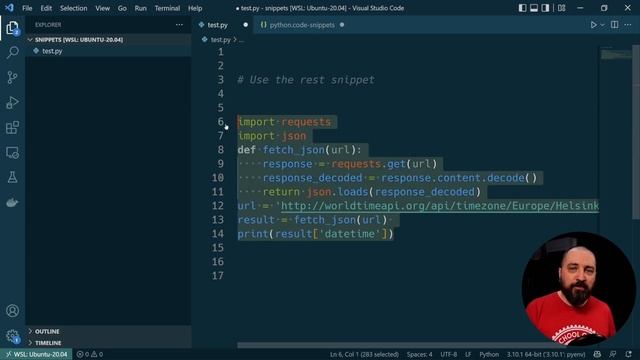Screen dimensions: 640x360
Task: Open the Testing flask view
Action: pyautogui.click(x=12, y=177)
